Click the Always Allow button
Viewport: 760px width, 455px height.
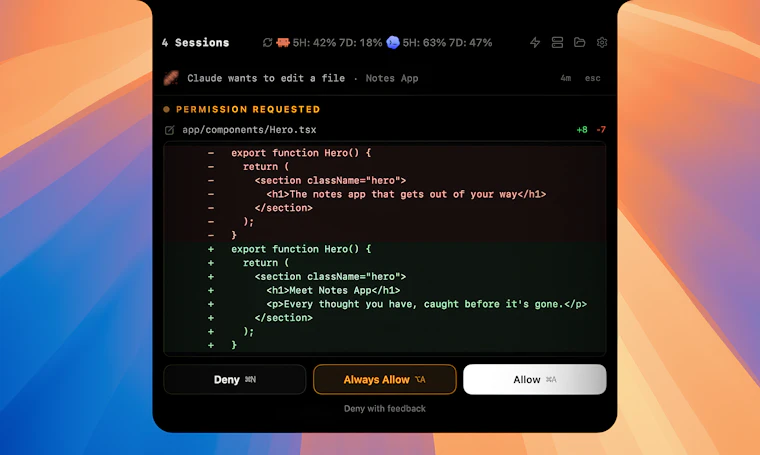click(384, 379)
